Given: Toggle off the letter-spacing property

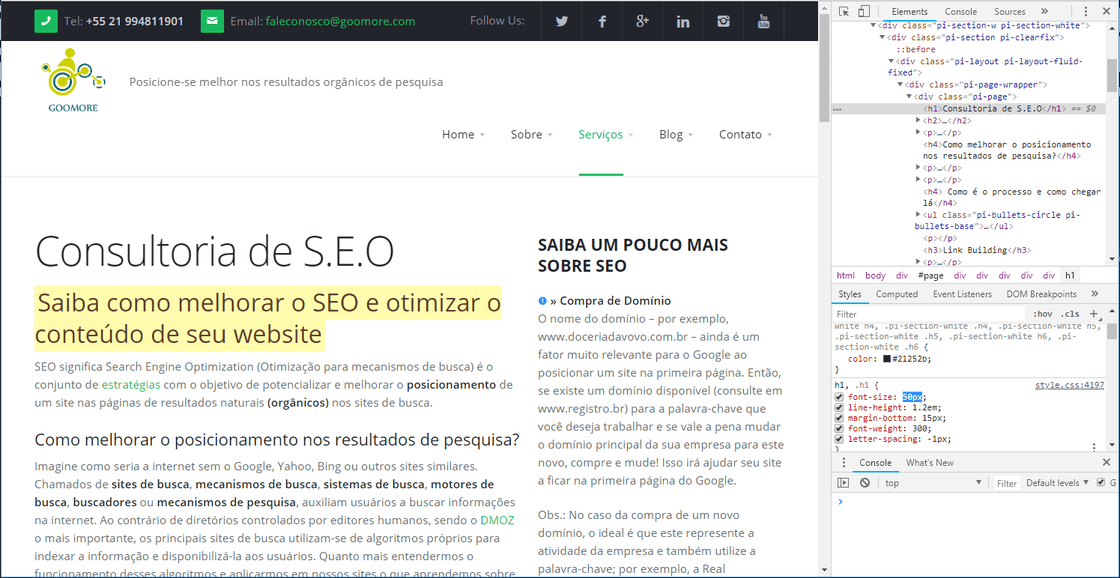Looking at the screenshot, I should click(838, 438).
